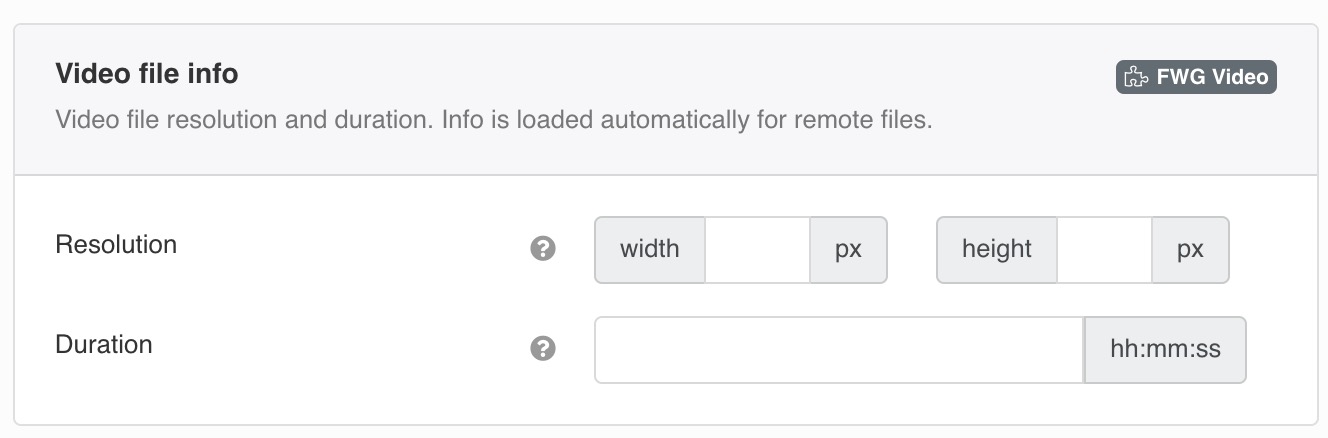Click the Resolution help question-mark icon
Image resolution: width=1328 pixels, height=438 pixels.
[x=542, y=249]
